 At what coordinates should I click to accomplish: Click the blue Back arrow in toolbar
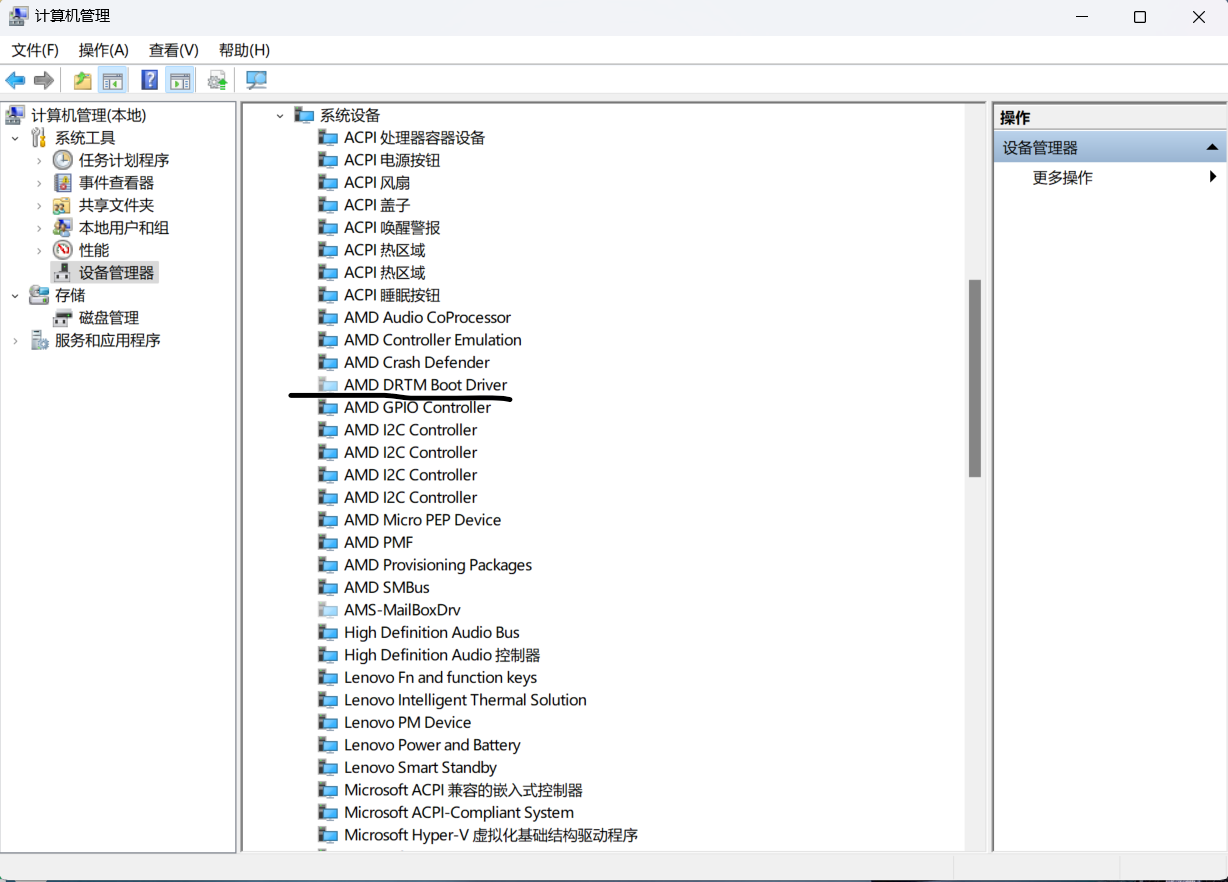tap(15, 81)
